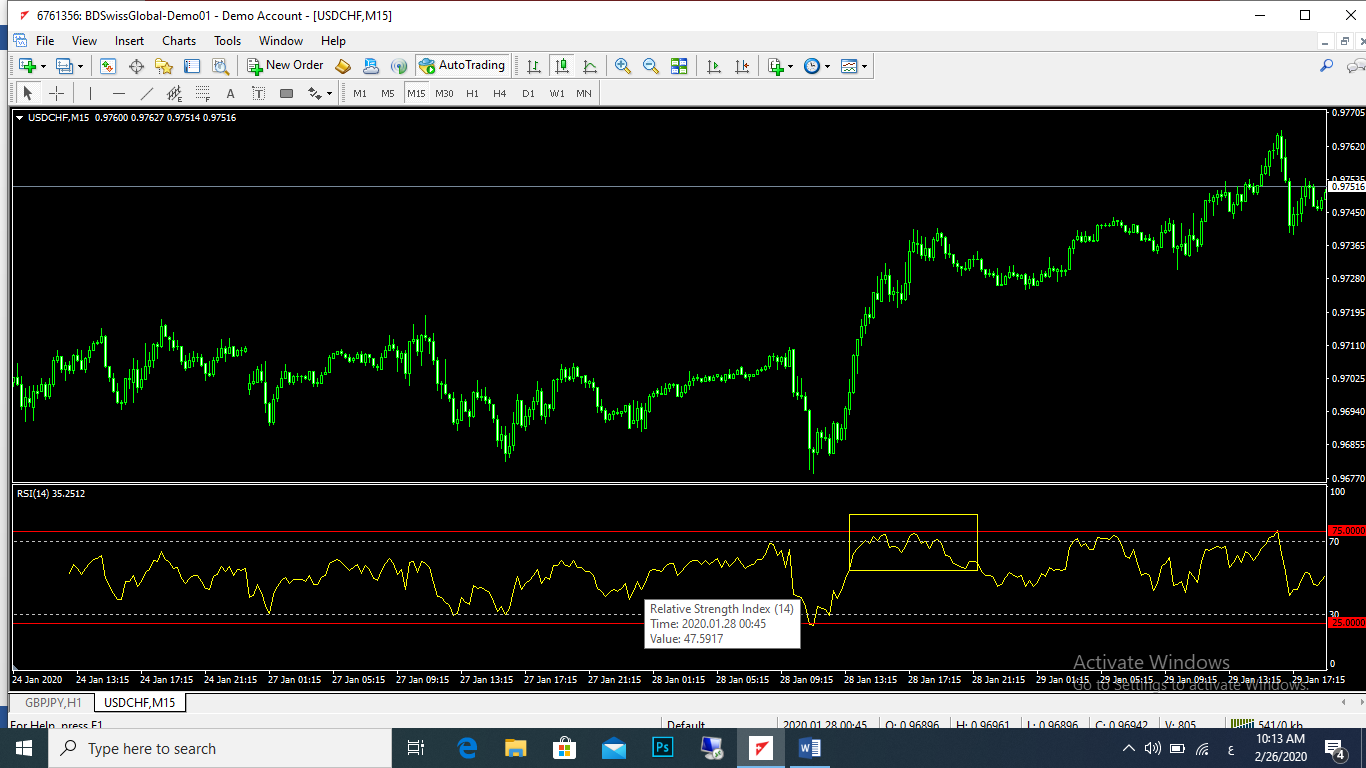The width and height of the screenshot is (1366, 768).
Task: Open the Periods clock dropdown
Action: [826, 67]
